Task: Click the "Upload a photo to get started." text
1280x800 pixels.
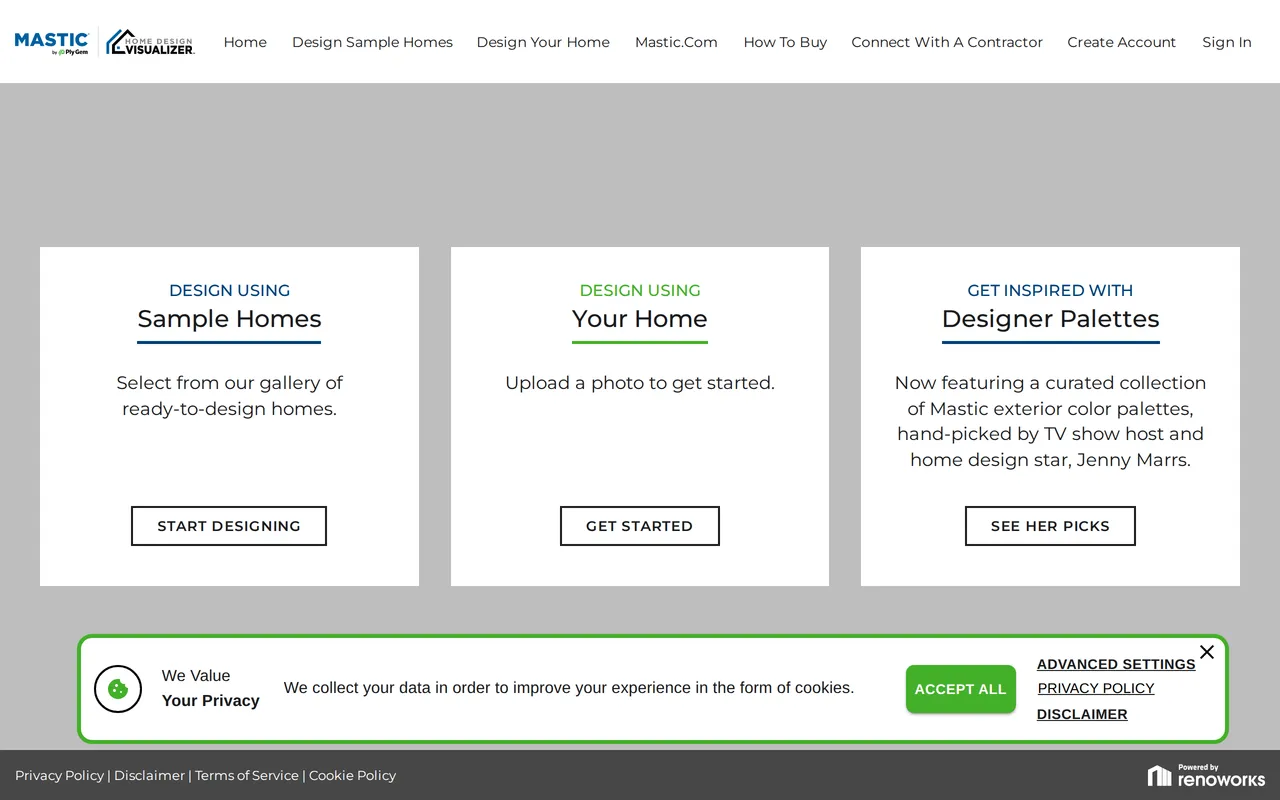Action: tap(640, 383)
